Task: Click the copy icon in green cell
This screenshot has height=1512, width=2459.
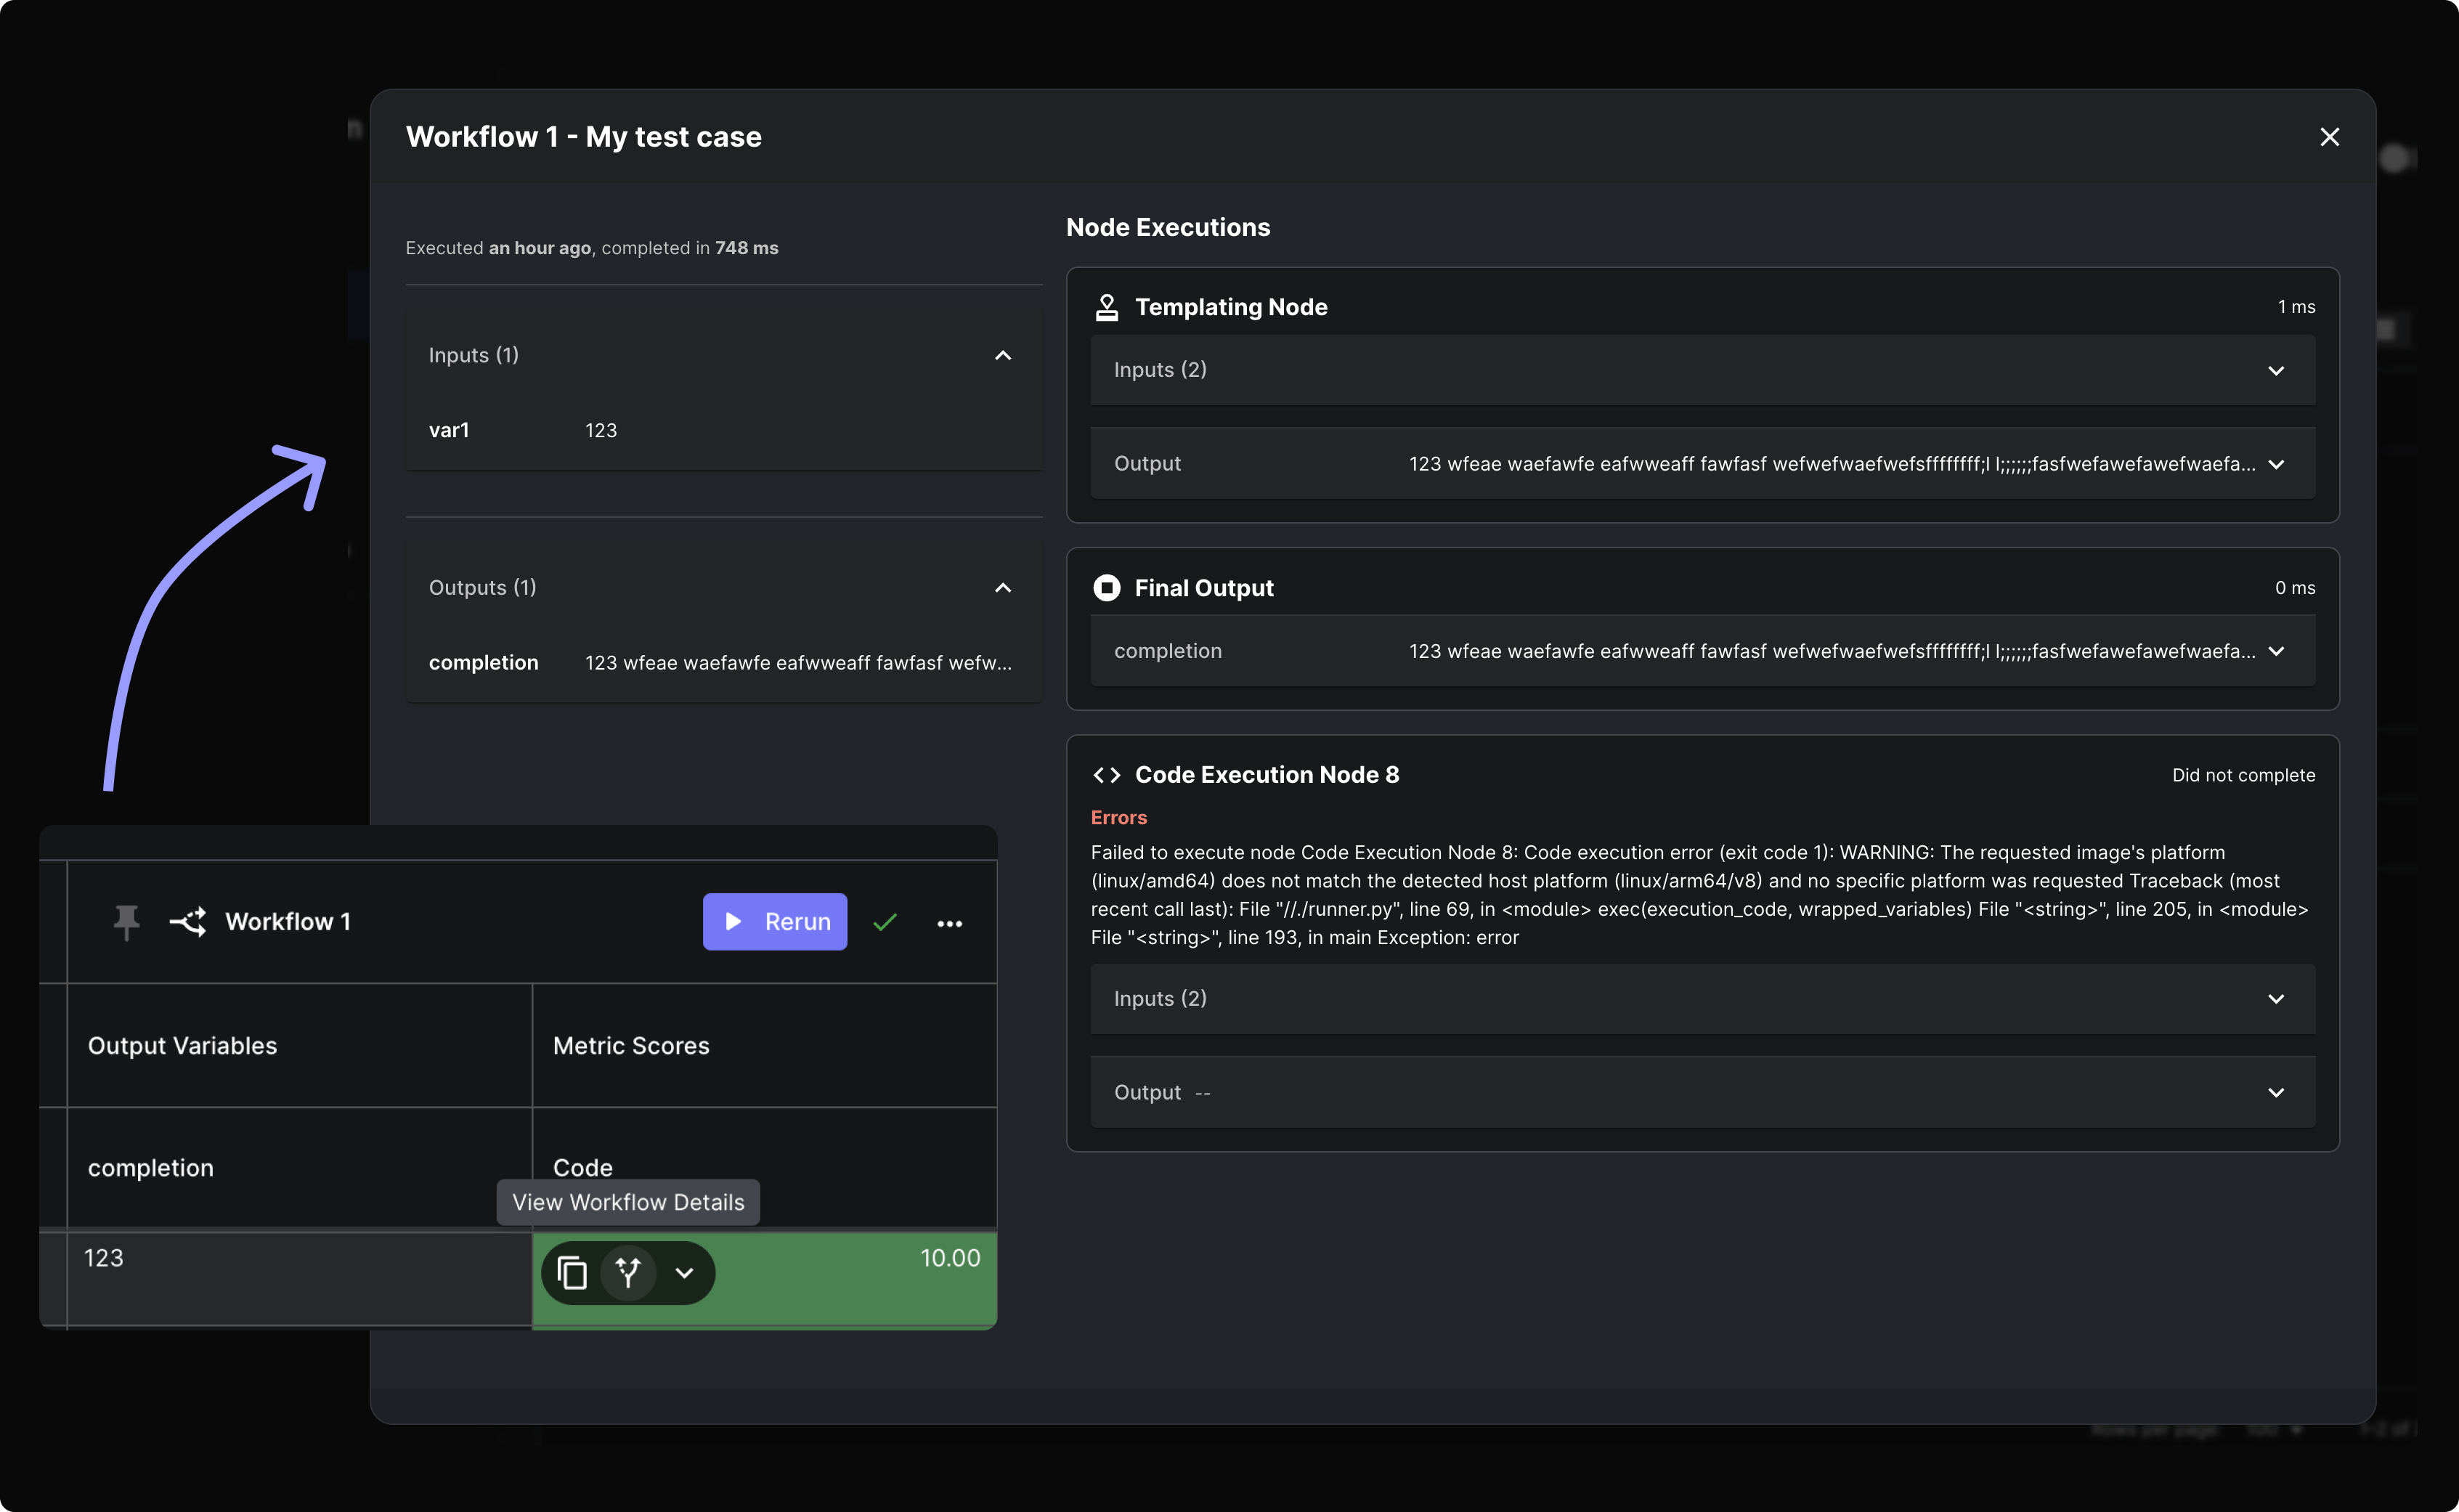Action: point(572,1273)
